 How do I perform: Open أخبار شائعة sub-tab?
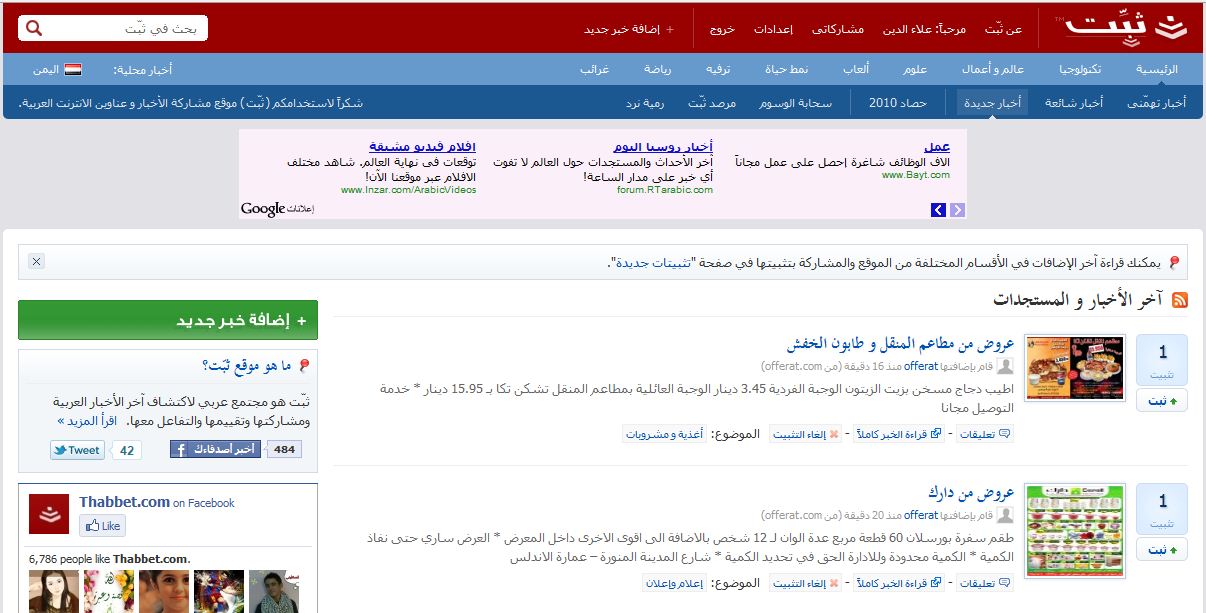coord(1074,103)
